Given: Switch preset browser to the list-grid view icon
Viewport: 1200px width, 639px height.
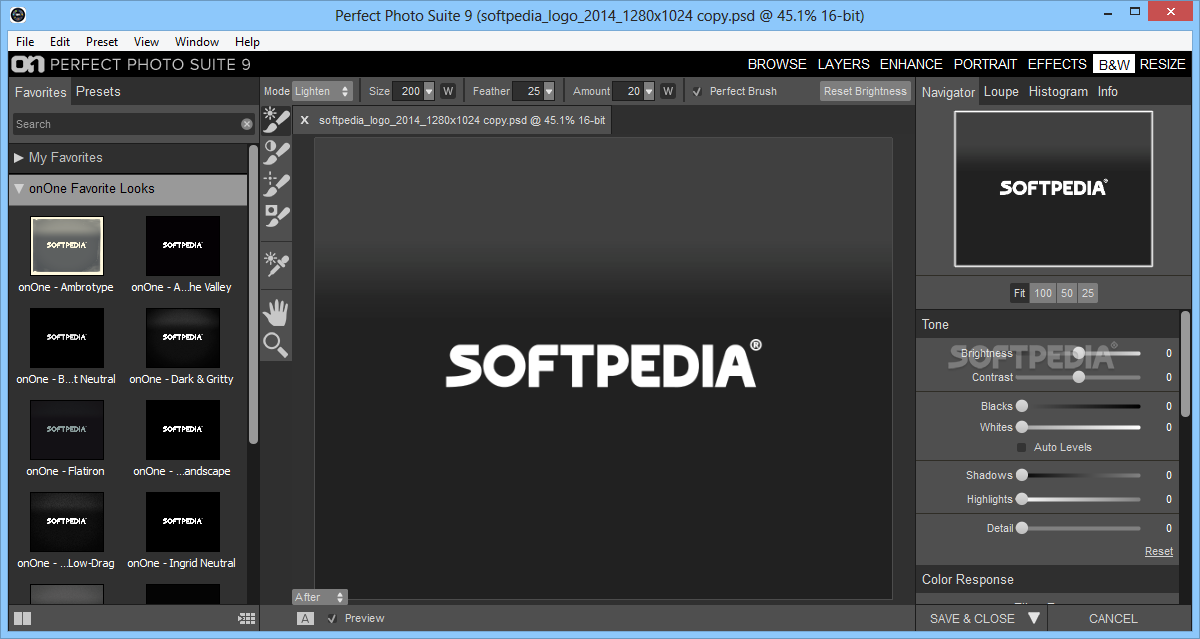Looking at the screenshot, I should point(247,619).
